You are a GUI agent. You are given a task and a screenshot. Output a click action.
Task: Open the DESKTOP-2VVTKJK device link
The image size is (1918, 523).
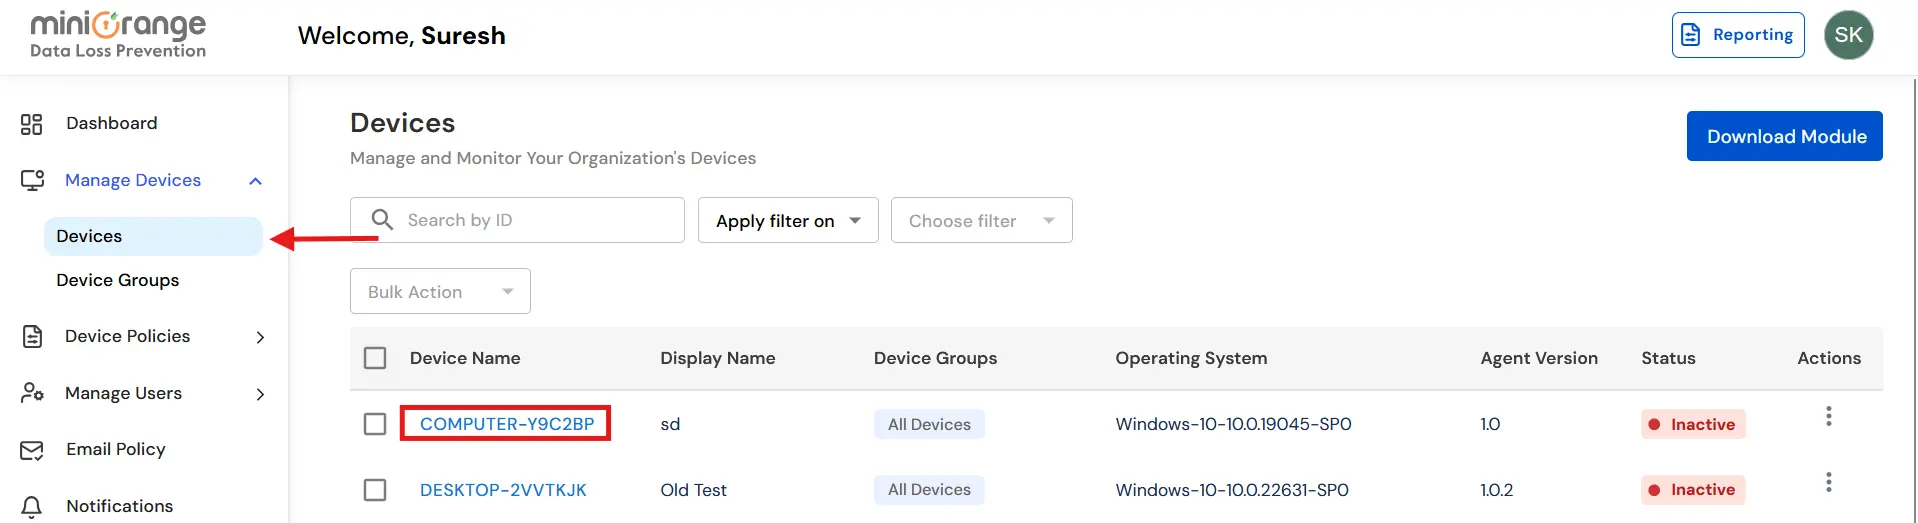click(503, 490)
